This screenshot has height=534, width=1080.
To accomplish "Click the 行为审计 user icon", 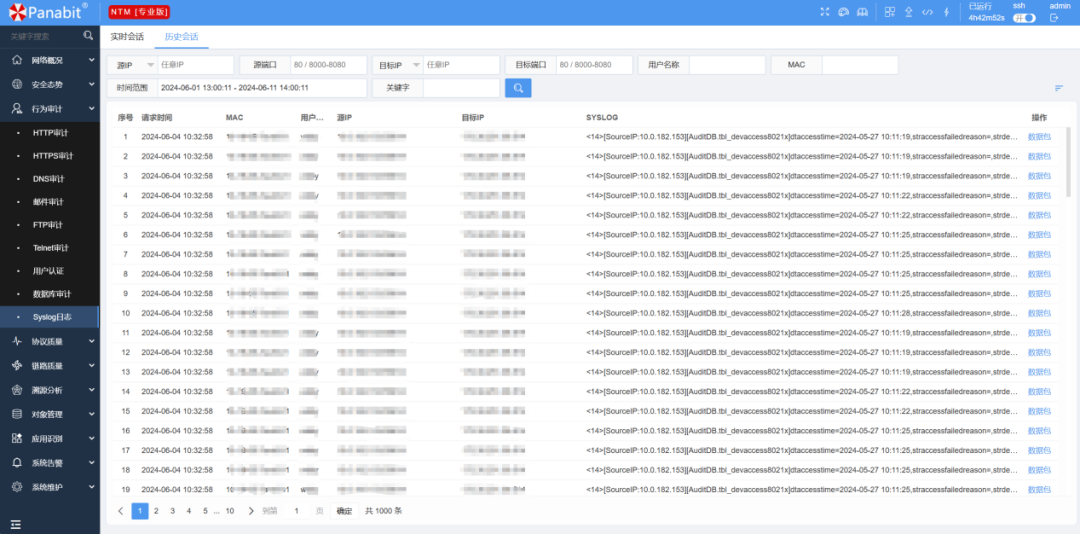I will pyautogui.click(x=17, y=109).
